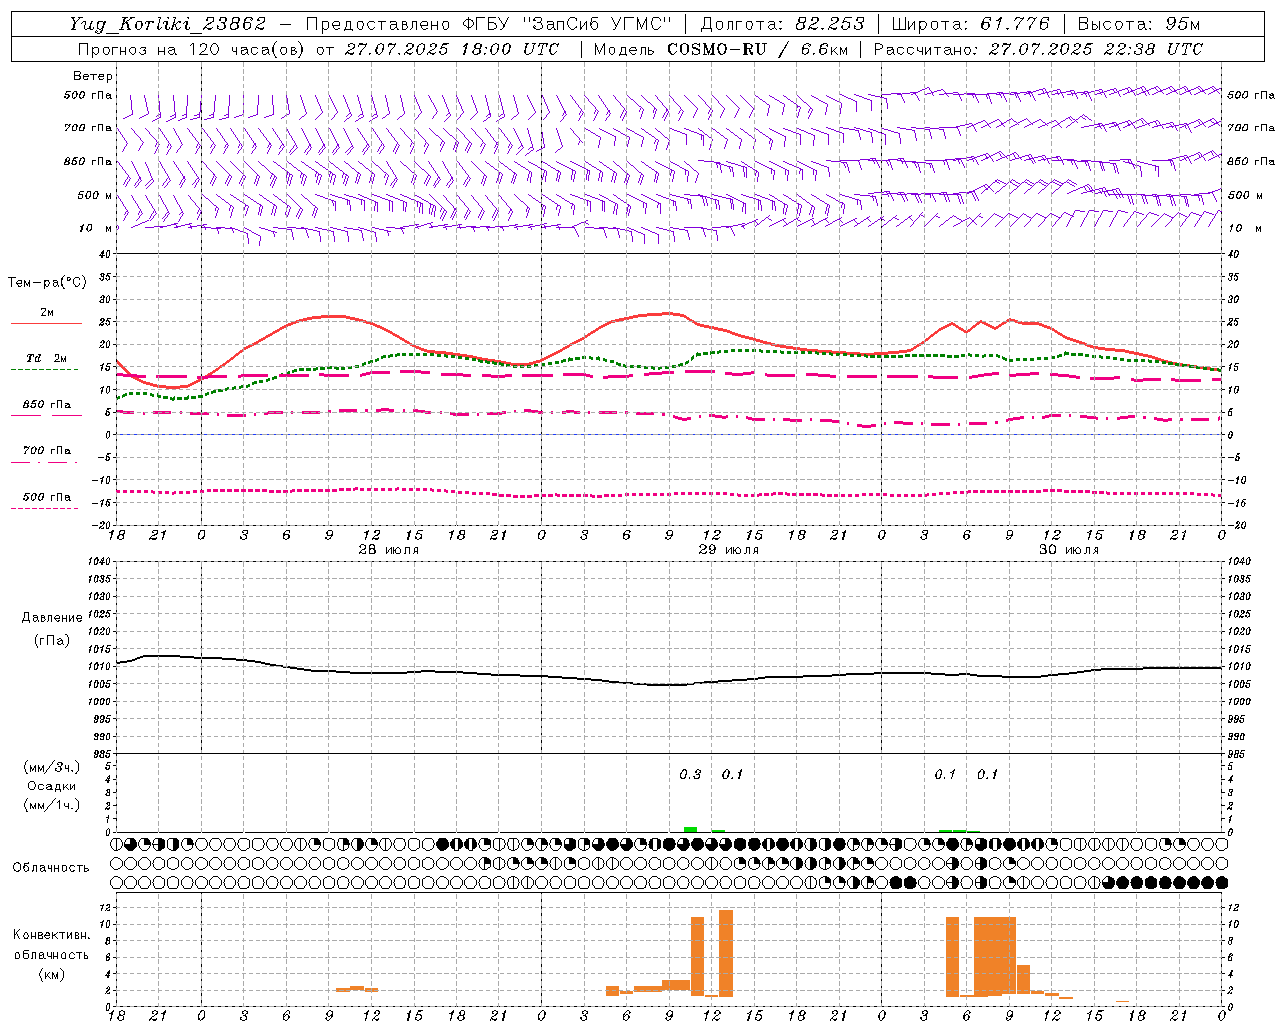Image resolution: width=1280 pixels, height=1024 pixels.
Task: Click the small orange bars on 28 июля
Action: point(357,988)
